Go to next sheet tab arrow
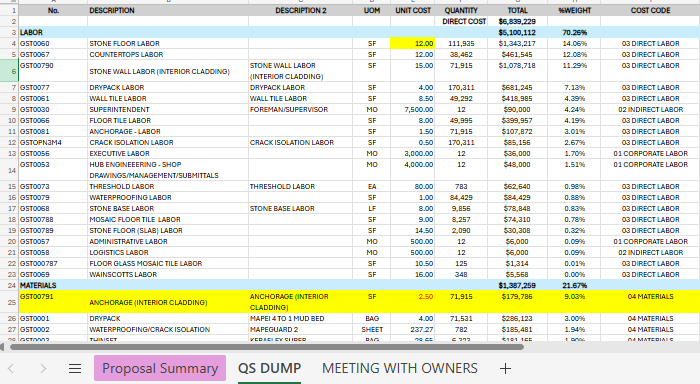 coord(43,368)
